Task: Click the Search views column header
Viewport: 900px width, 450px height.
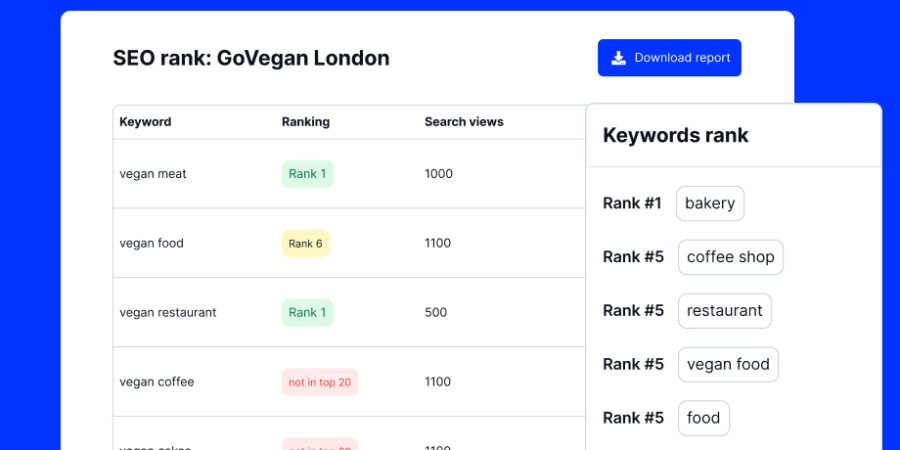Action: (463, 122)
